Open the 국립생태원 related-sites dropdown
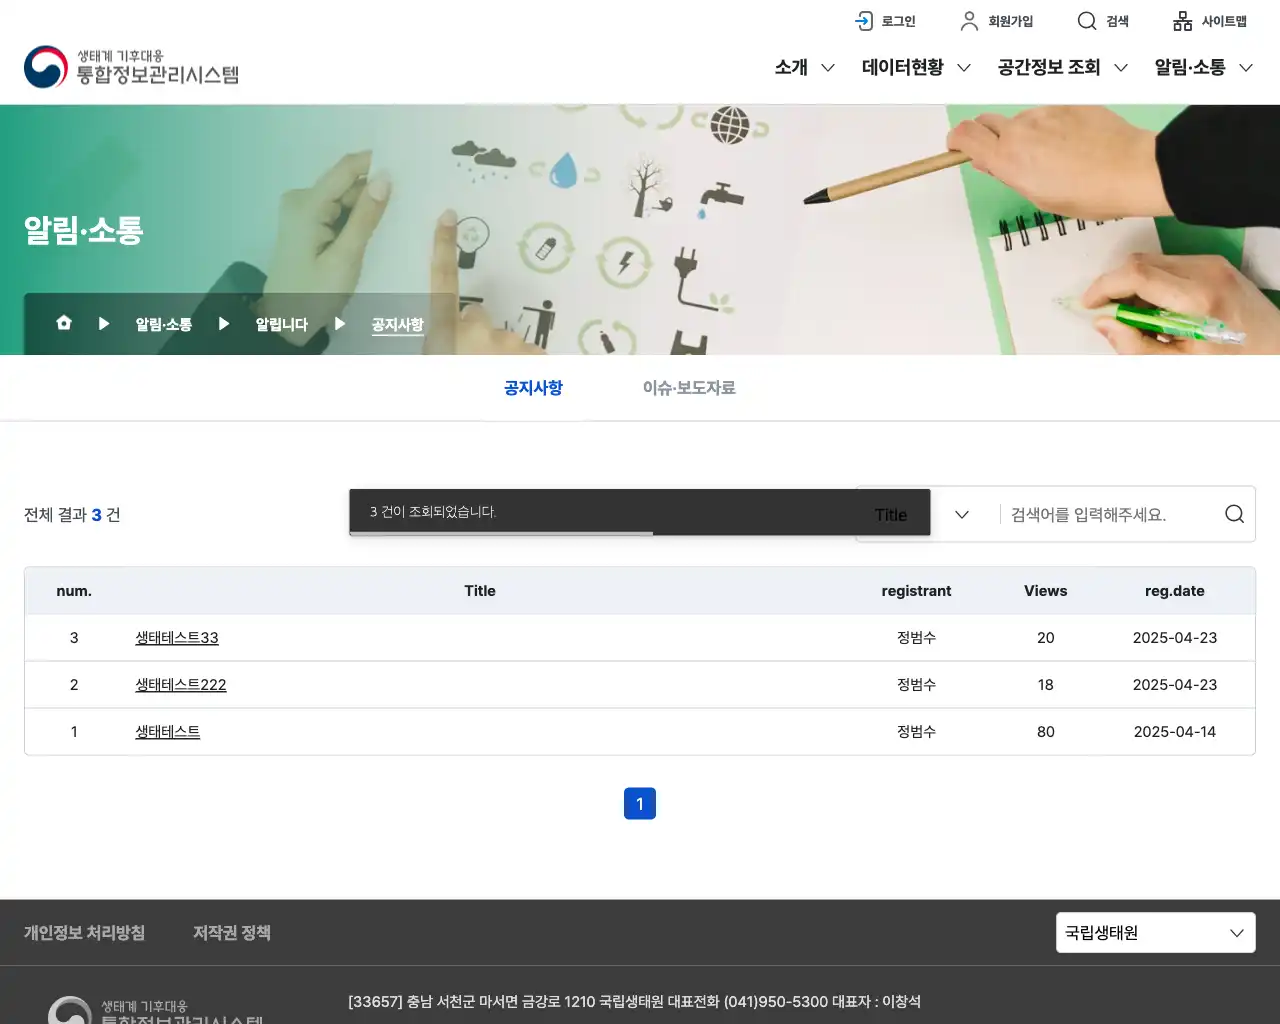The height and width of the screenshot is (1024, 1280). tap(1156, 933)
